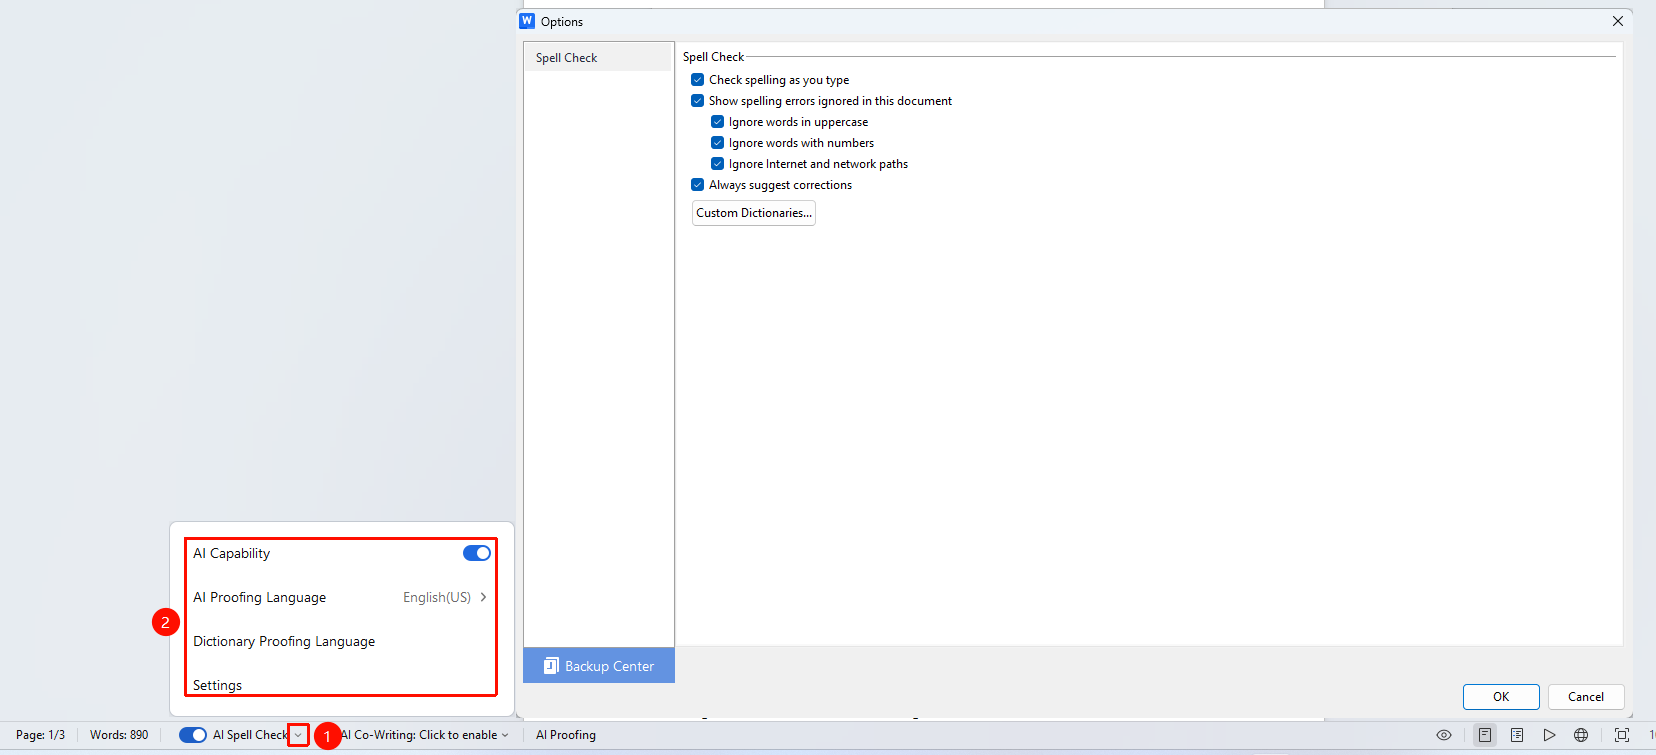Switch to Outline view icon

(1517, 735)
